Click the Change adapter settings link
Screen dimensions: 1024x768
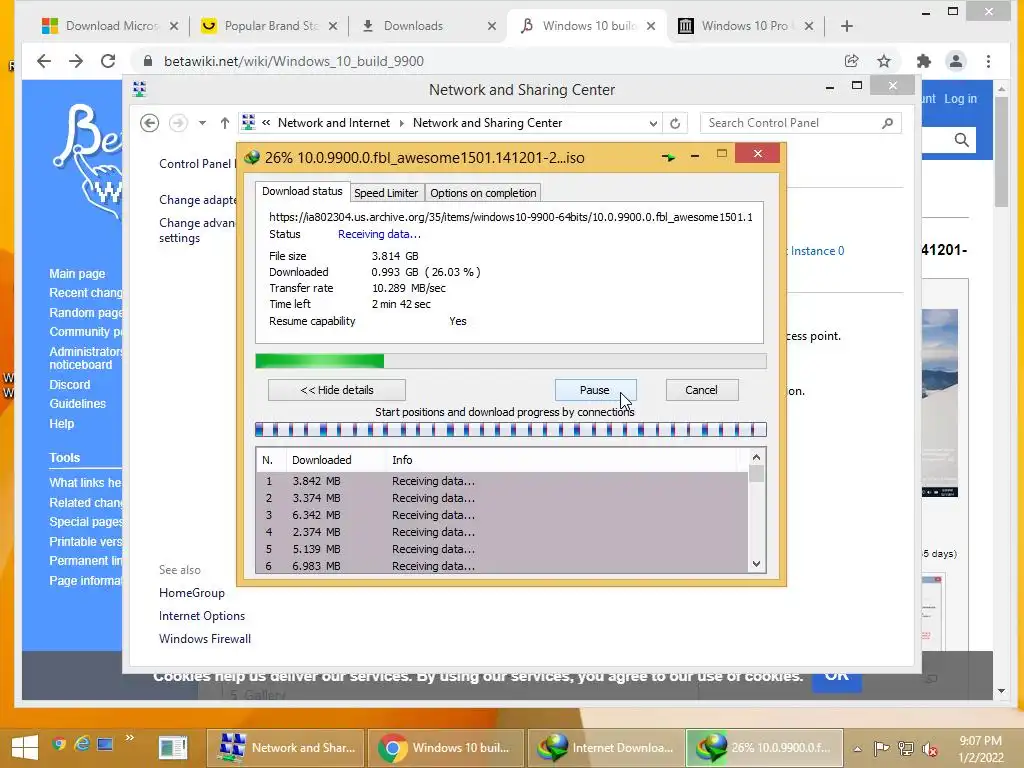tap(197, 199)
